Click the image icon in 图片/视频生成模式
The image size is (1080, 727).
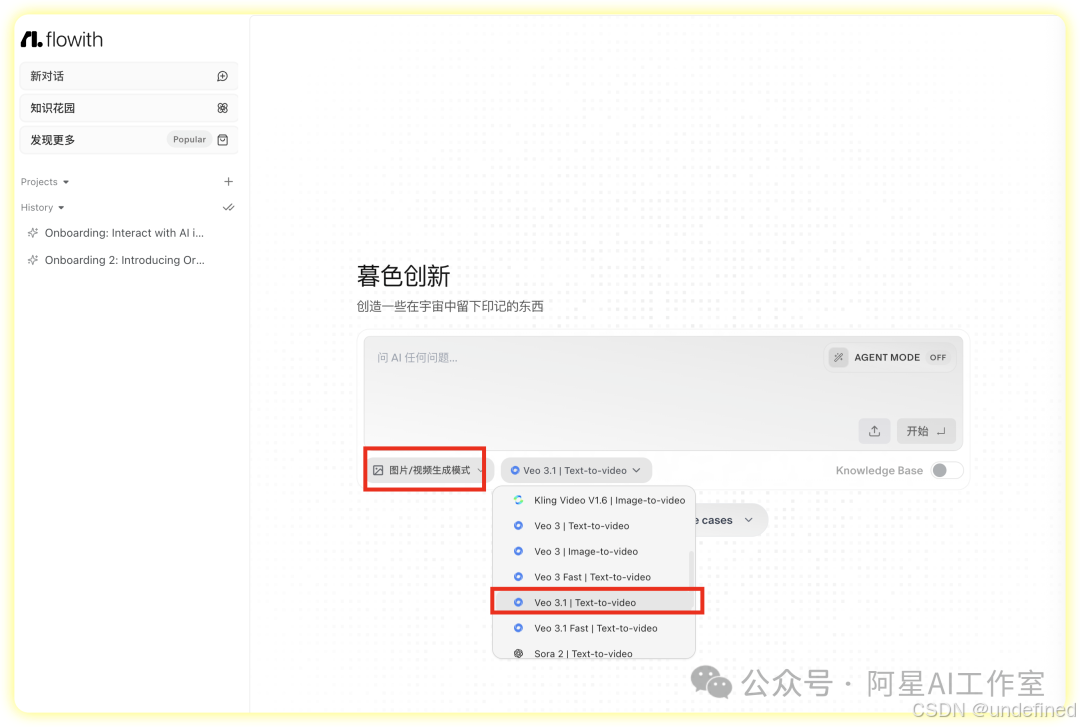pyautogui.click(x=378, y=471)
